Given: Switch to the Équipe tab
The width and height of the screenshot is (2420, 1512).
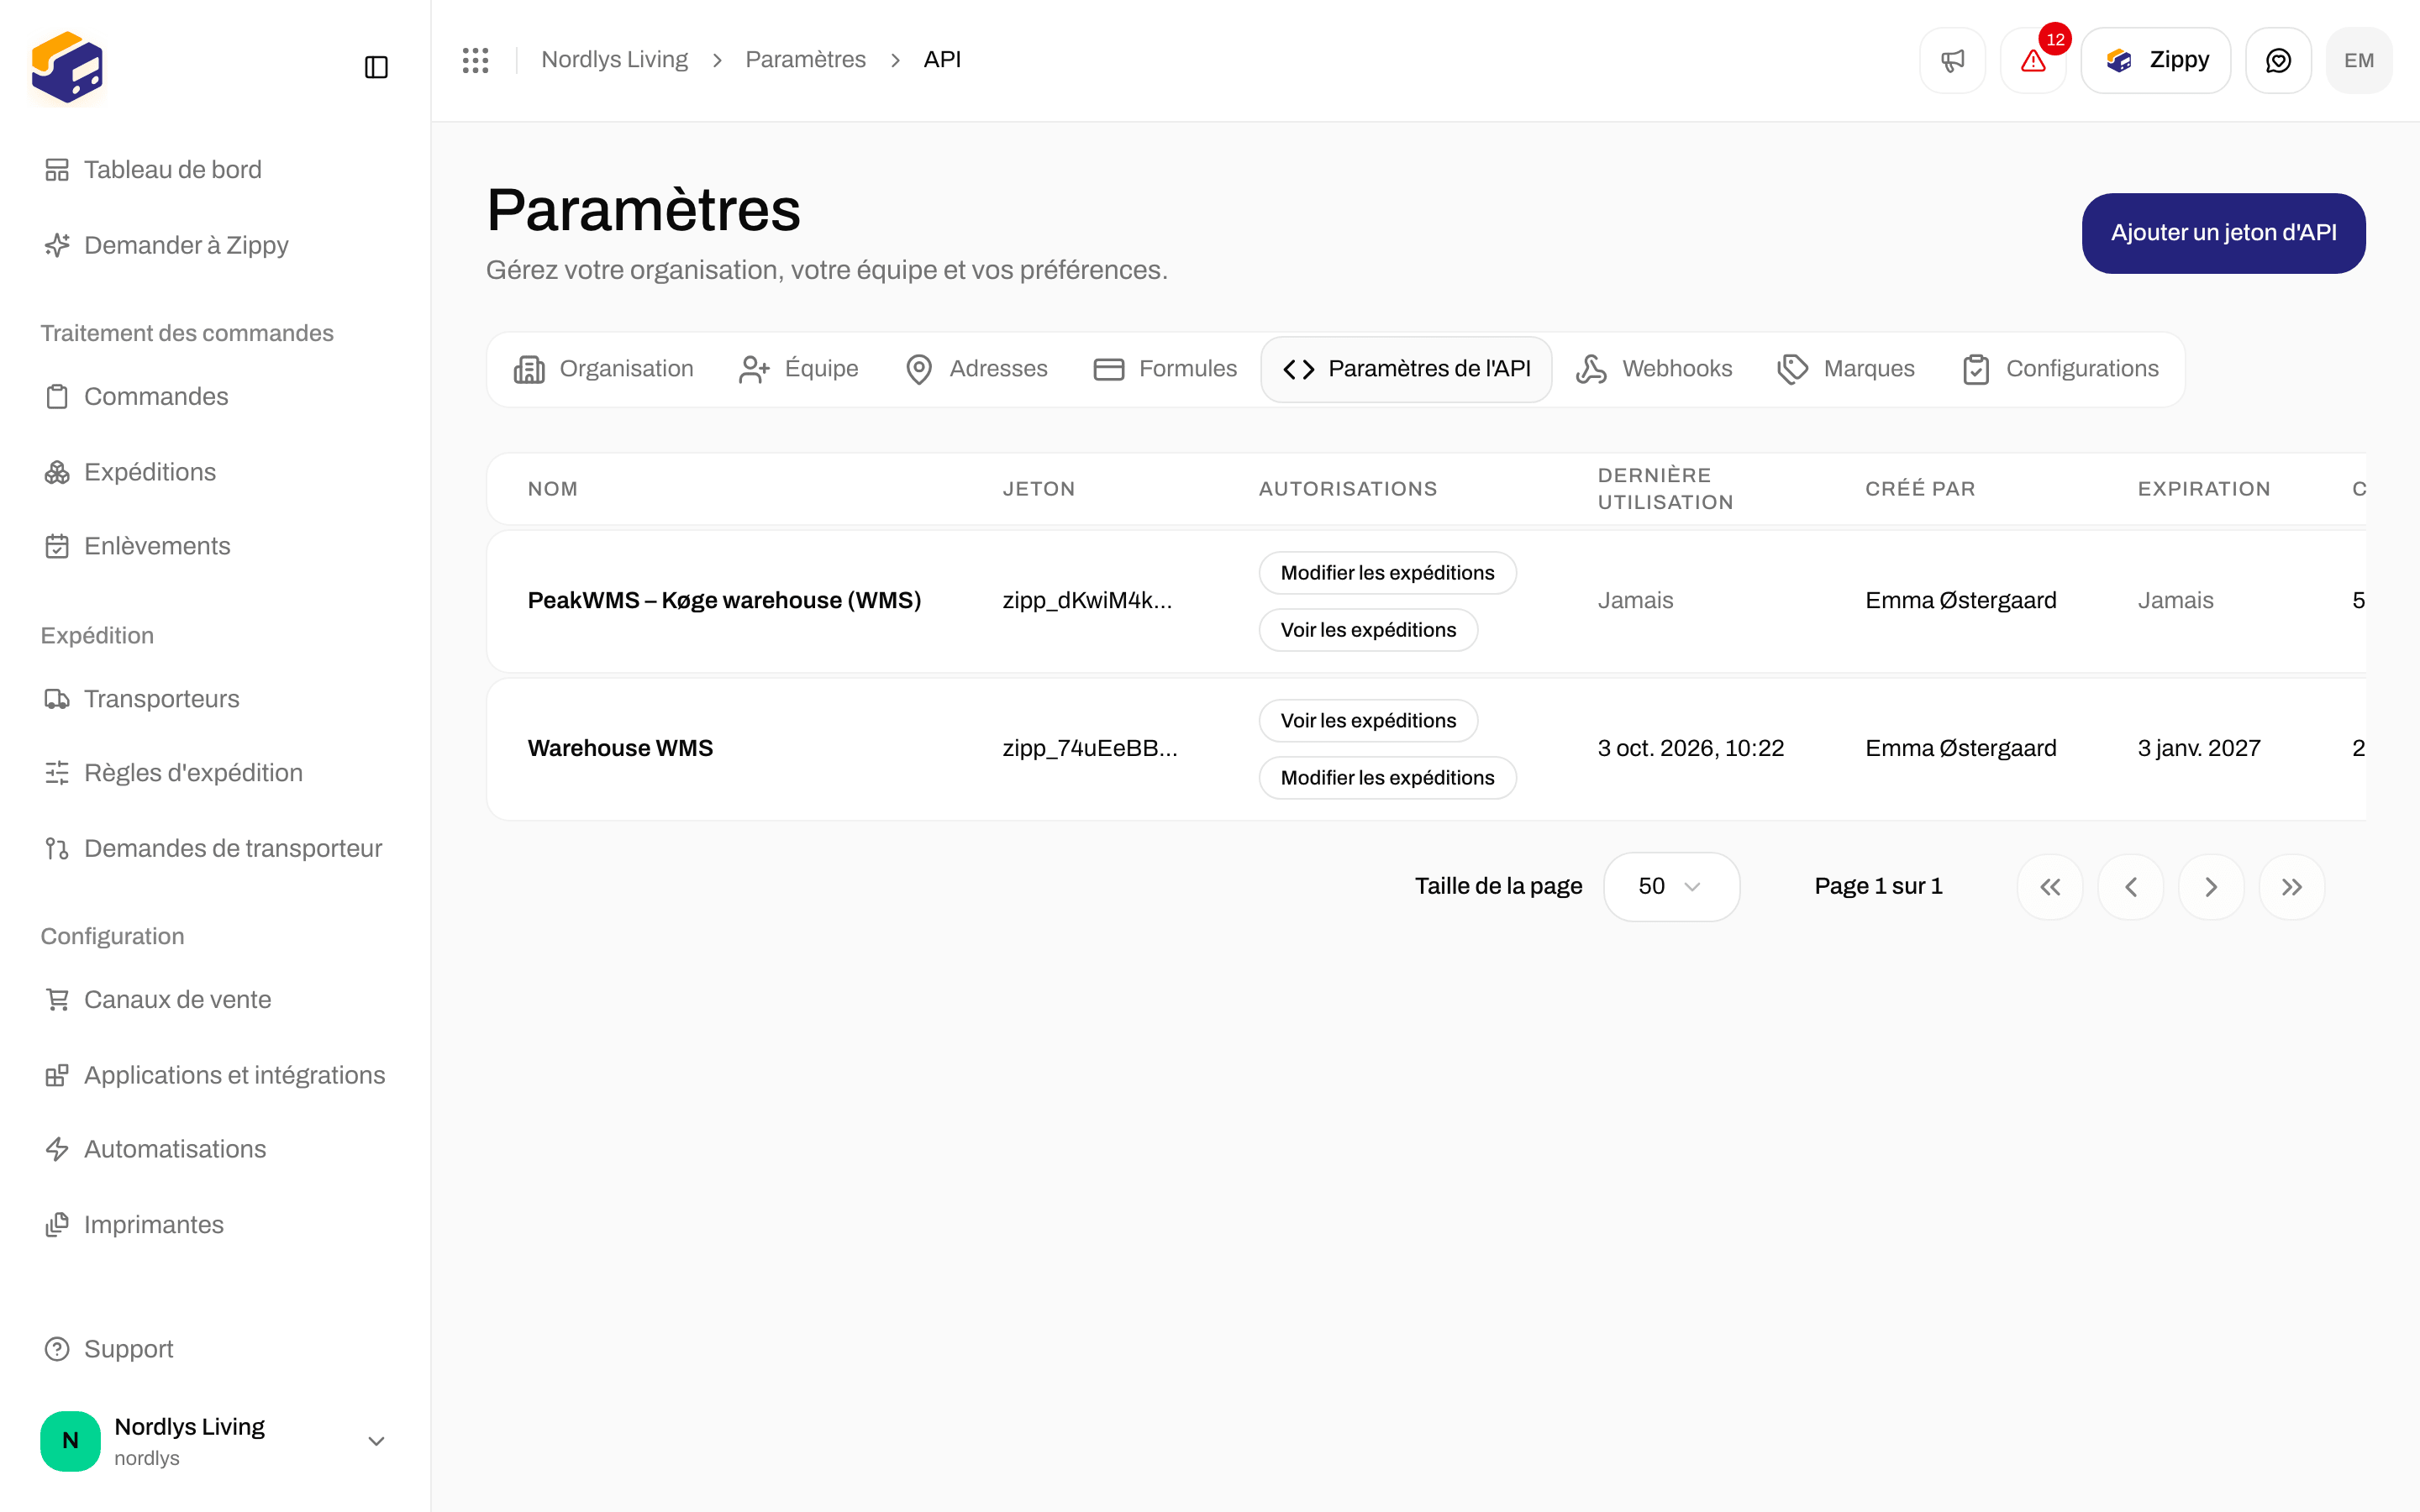Looking at the screenshot, I should click(798, 369).
